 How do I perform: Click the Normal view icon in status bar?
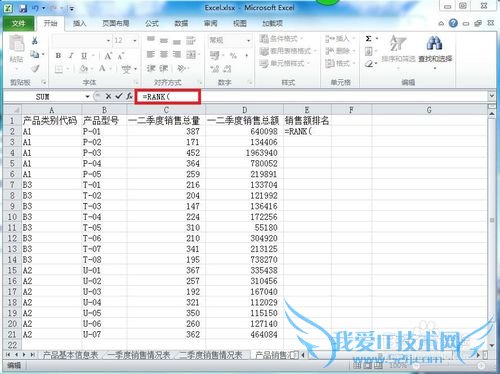[357, 366]
